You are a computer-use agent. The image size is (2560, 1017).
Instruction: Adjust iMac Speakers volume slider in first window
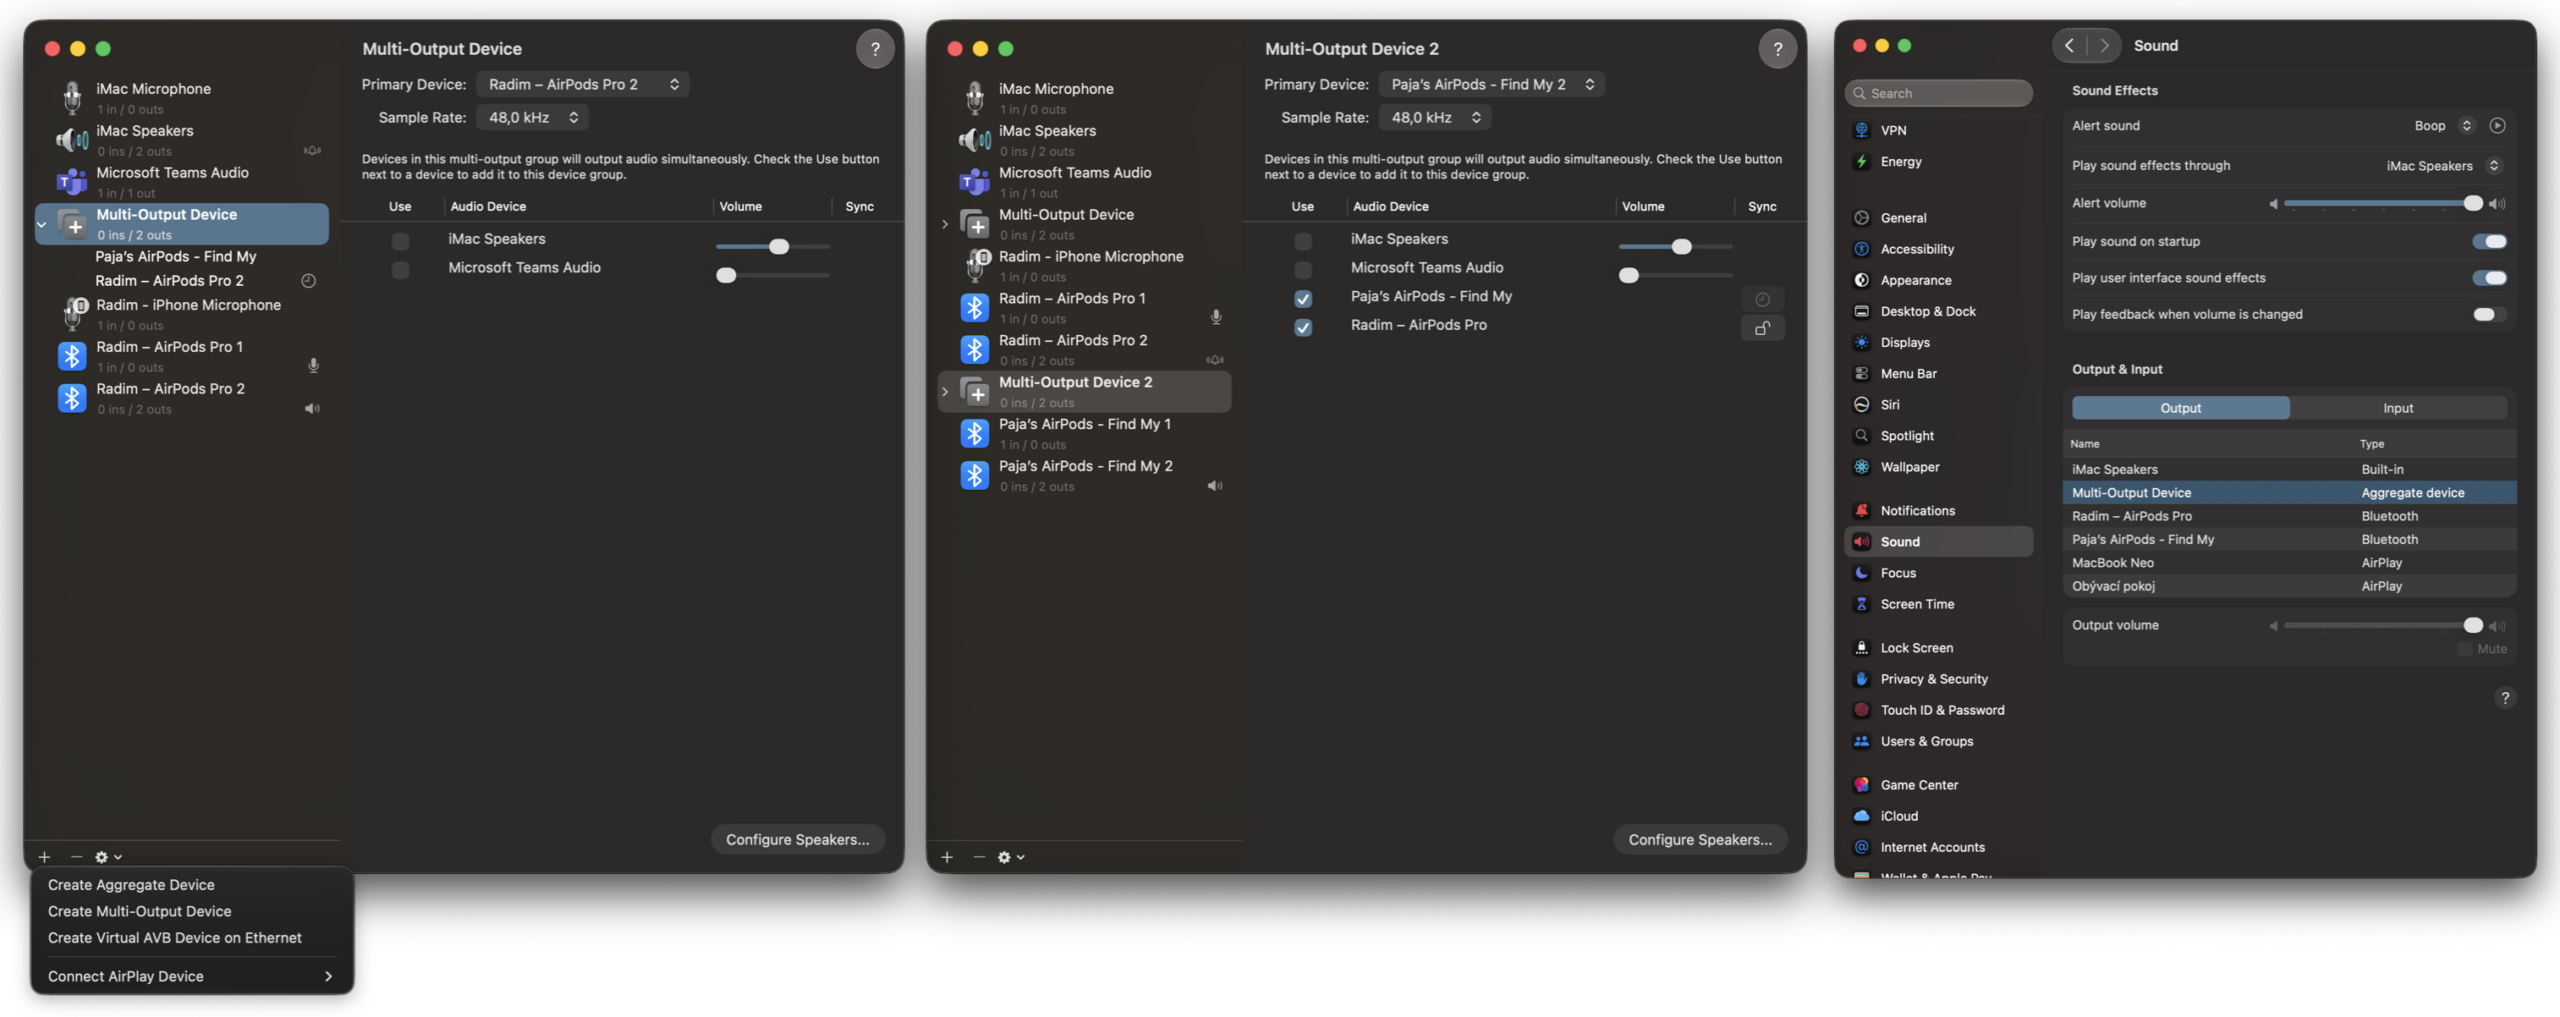click(x=773, y=246)
